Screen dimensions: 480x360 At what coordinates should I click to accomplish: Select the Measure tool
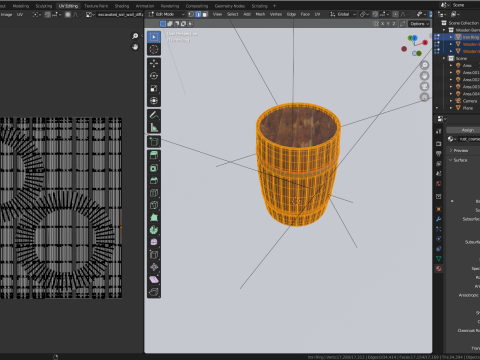154,127
